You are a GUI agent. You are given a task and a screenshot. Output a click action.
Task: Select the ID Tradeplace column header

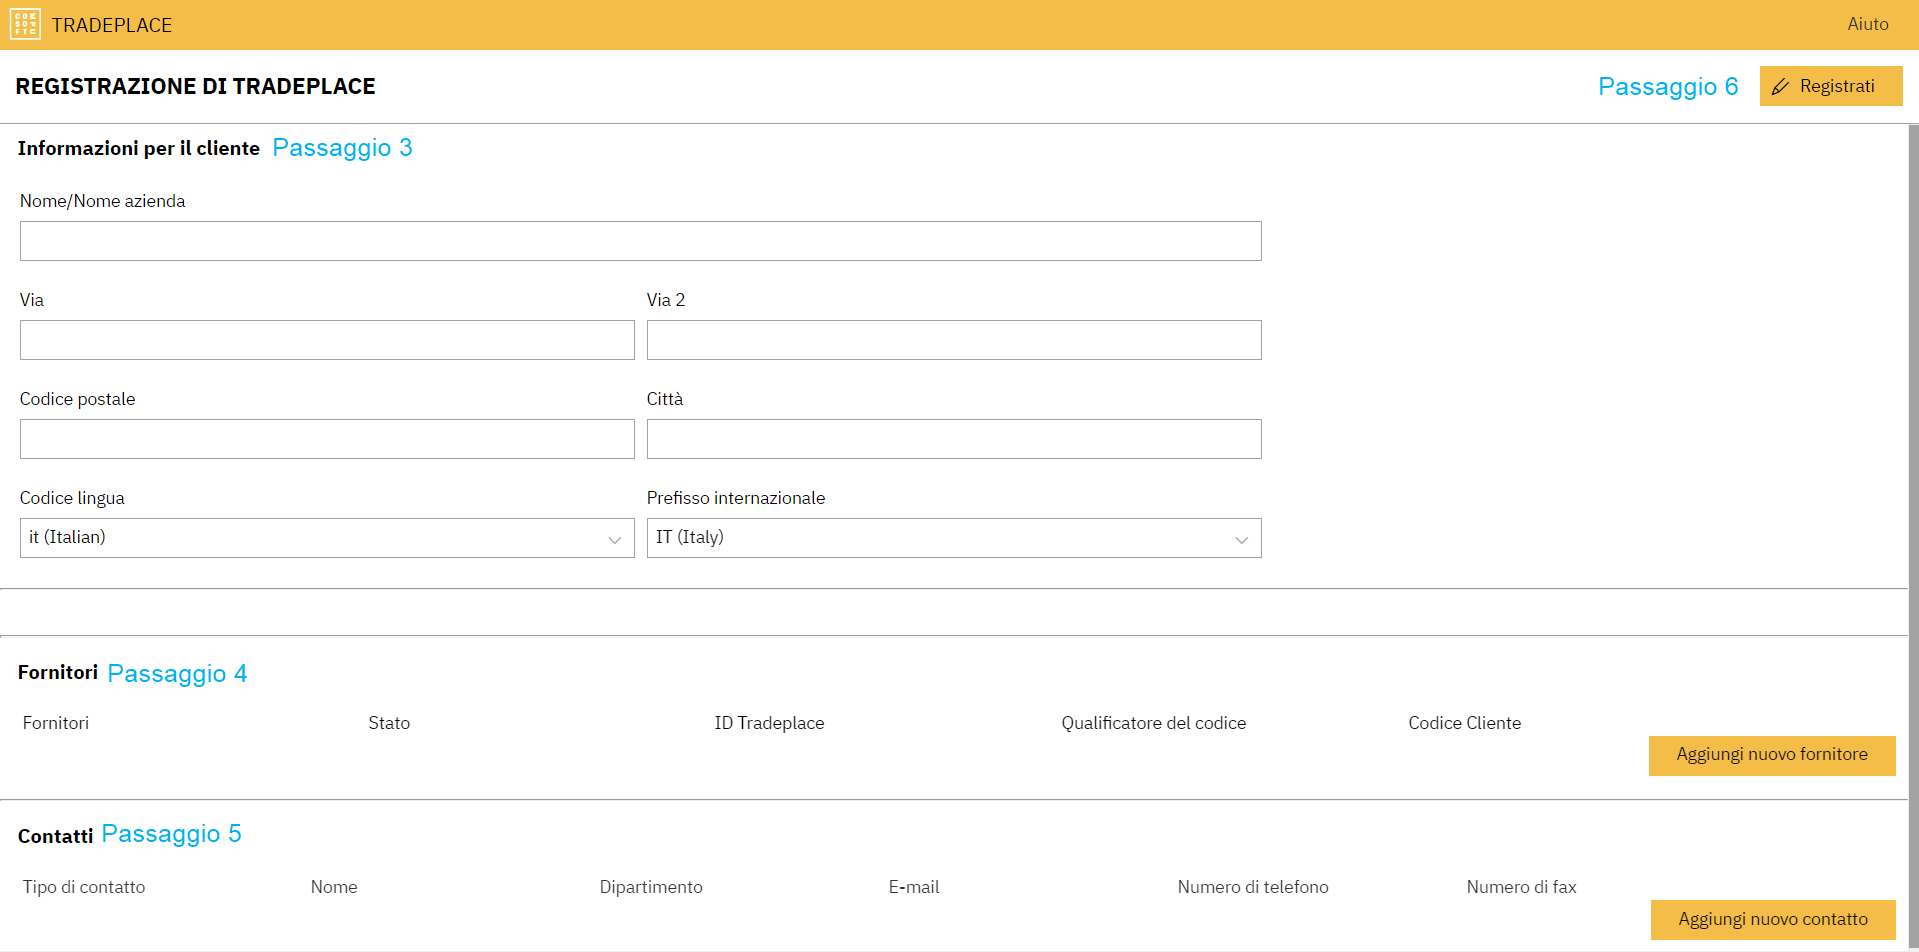click(769, 723)
